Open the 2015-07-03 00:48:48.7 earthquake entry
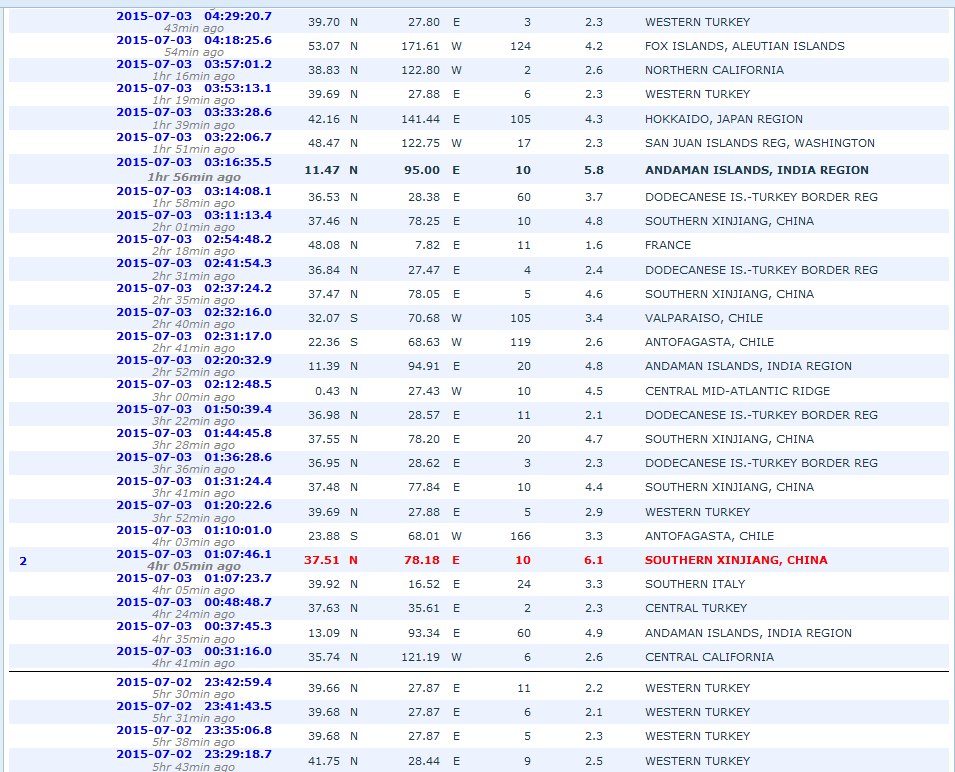Viewport: 955px width, 772px height. [x=194, y=603]
